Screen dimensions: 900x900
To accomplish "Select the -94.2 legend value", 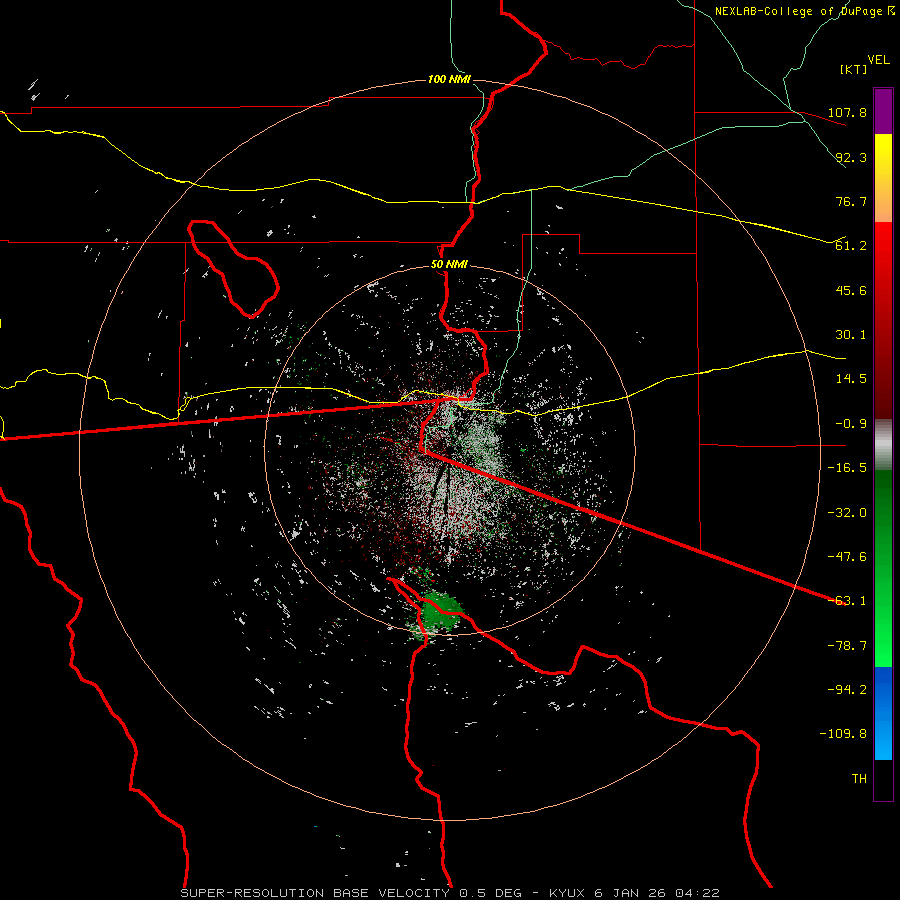I will click(x=847, y=690).
